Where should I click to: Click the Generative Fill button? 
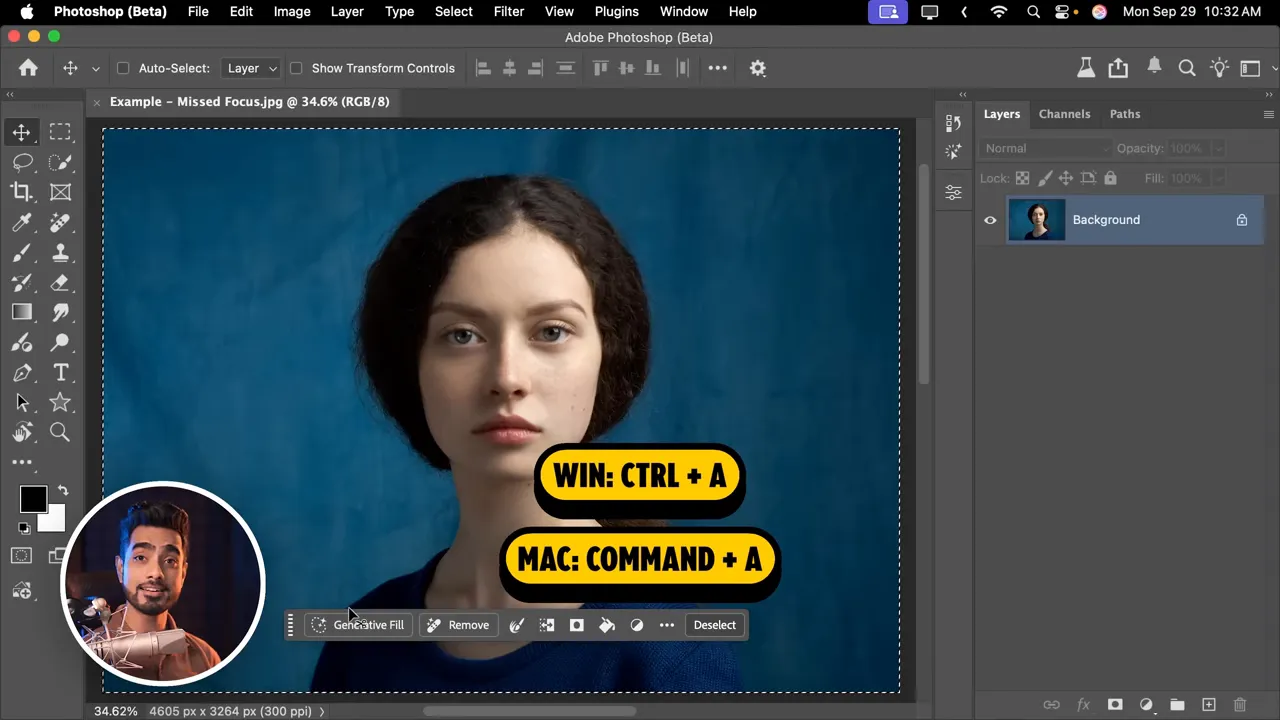tap(357, 625)
